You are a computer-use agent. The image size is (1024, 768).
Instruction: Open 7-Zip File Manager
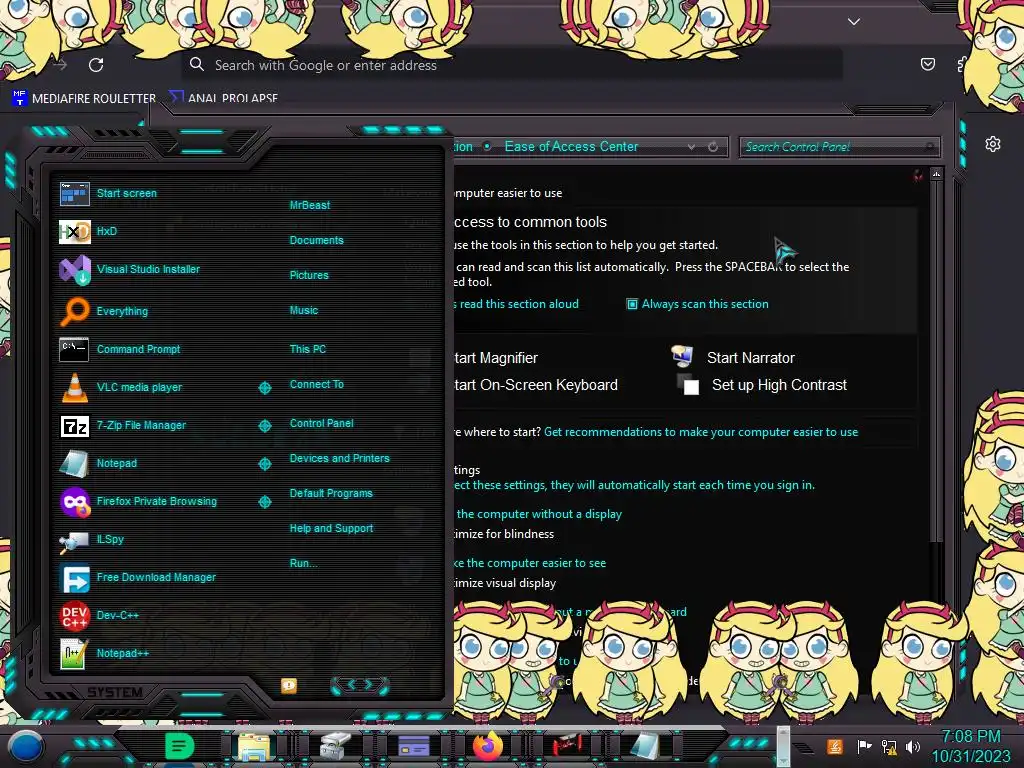coord(123,425)
